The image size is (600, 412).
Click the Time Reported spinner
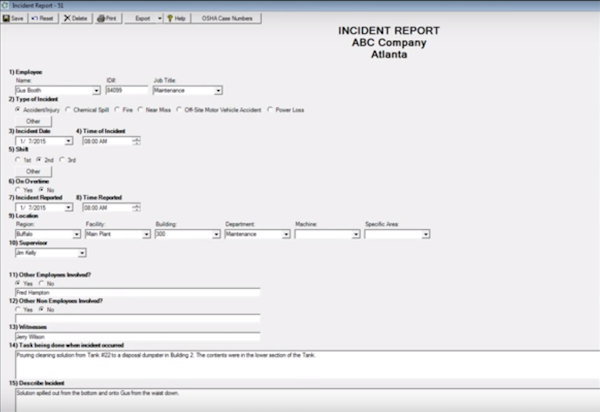click(136, 207)
